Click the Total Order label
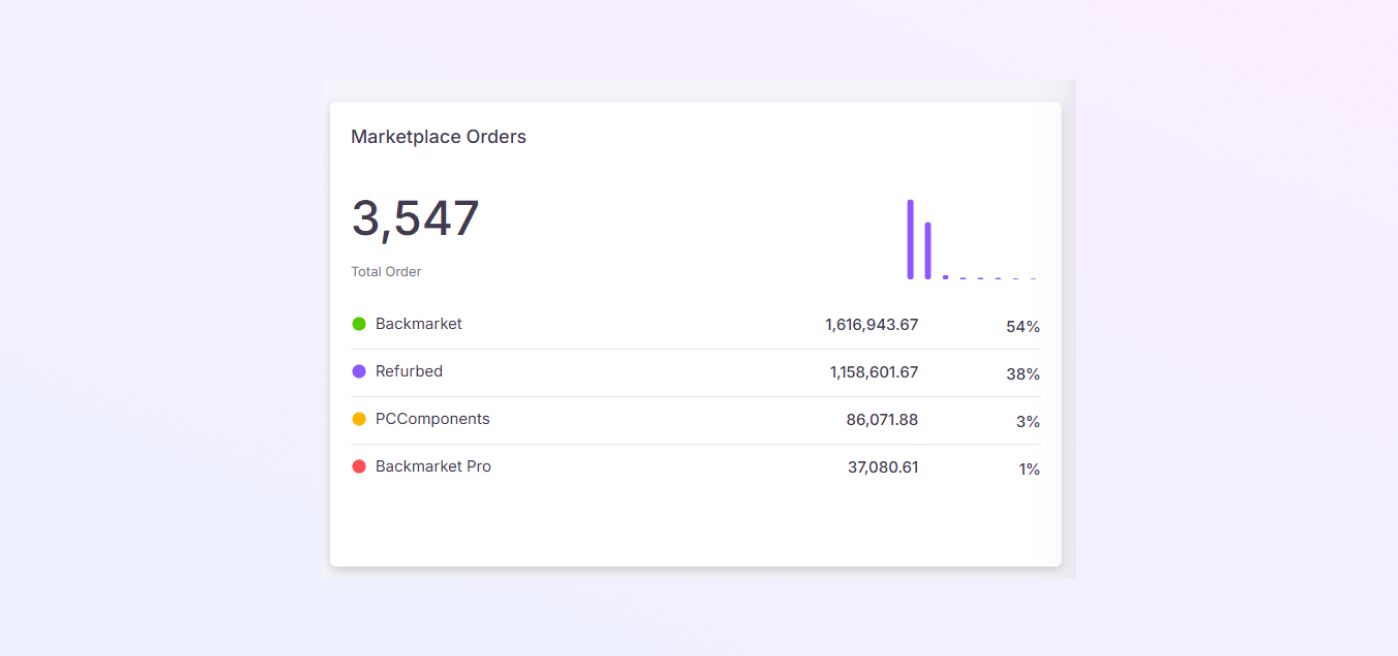 tap(386, 272)
